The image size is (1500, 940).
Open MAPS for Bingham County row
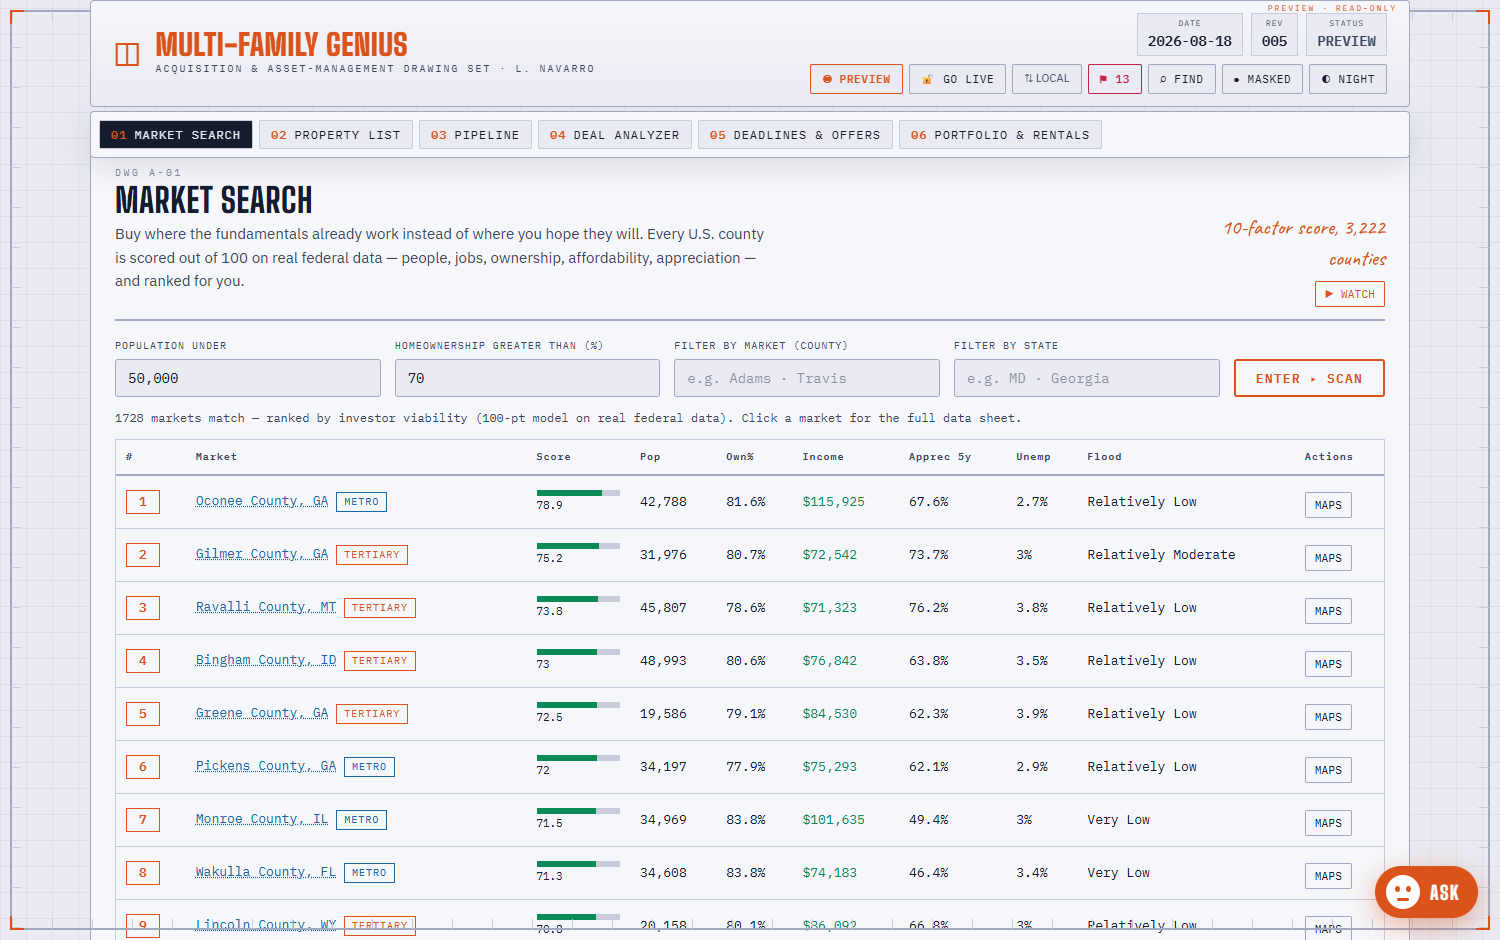click(x=1328, y=664)
